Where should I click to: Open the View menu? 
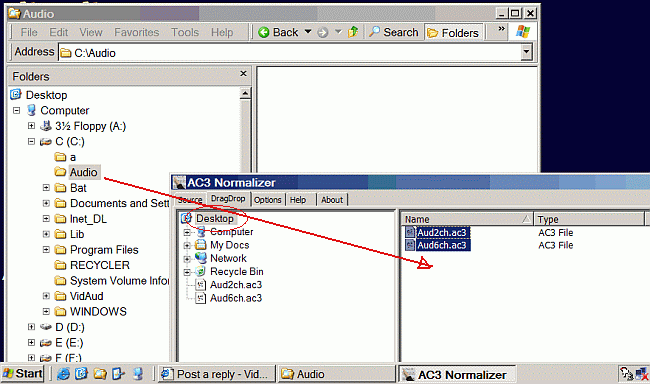(91, 32)
